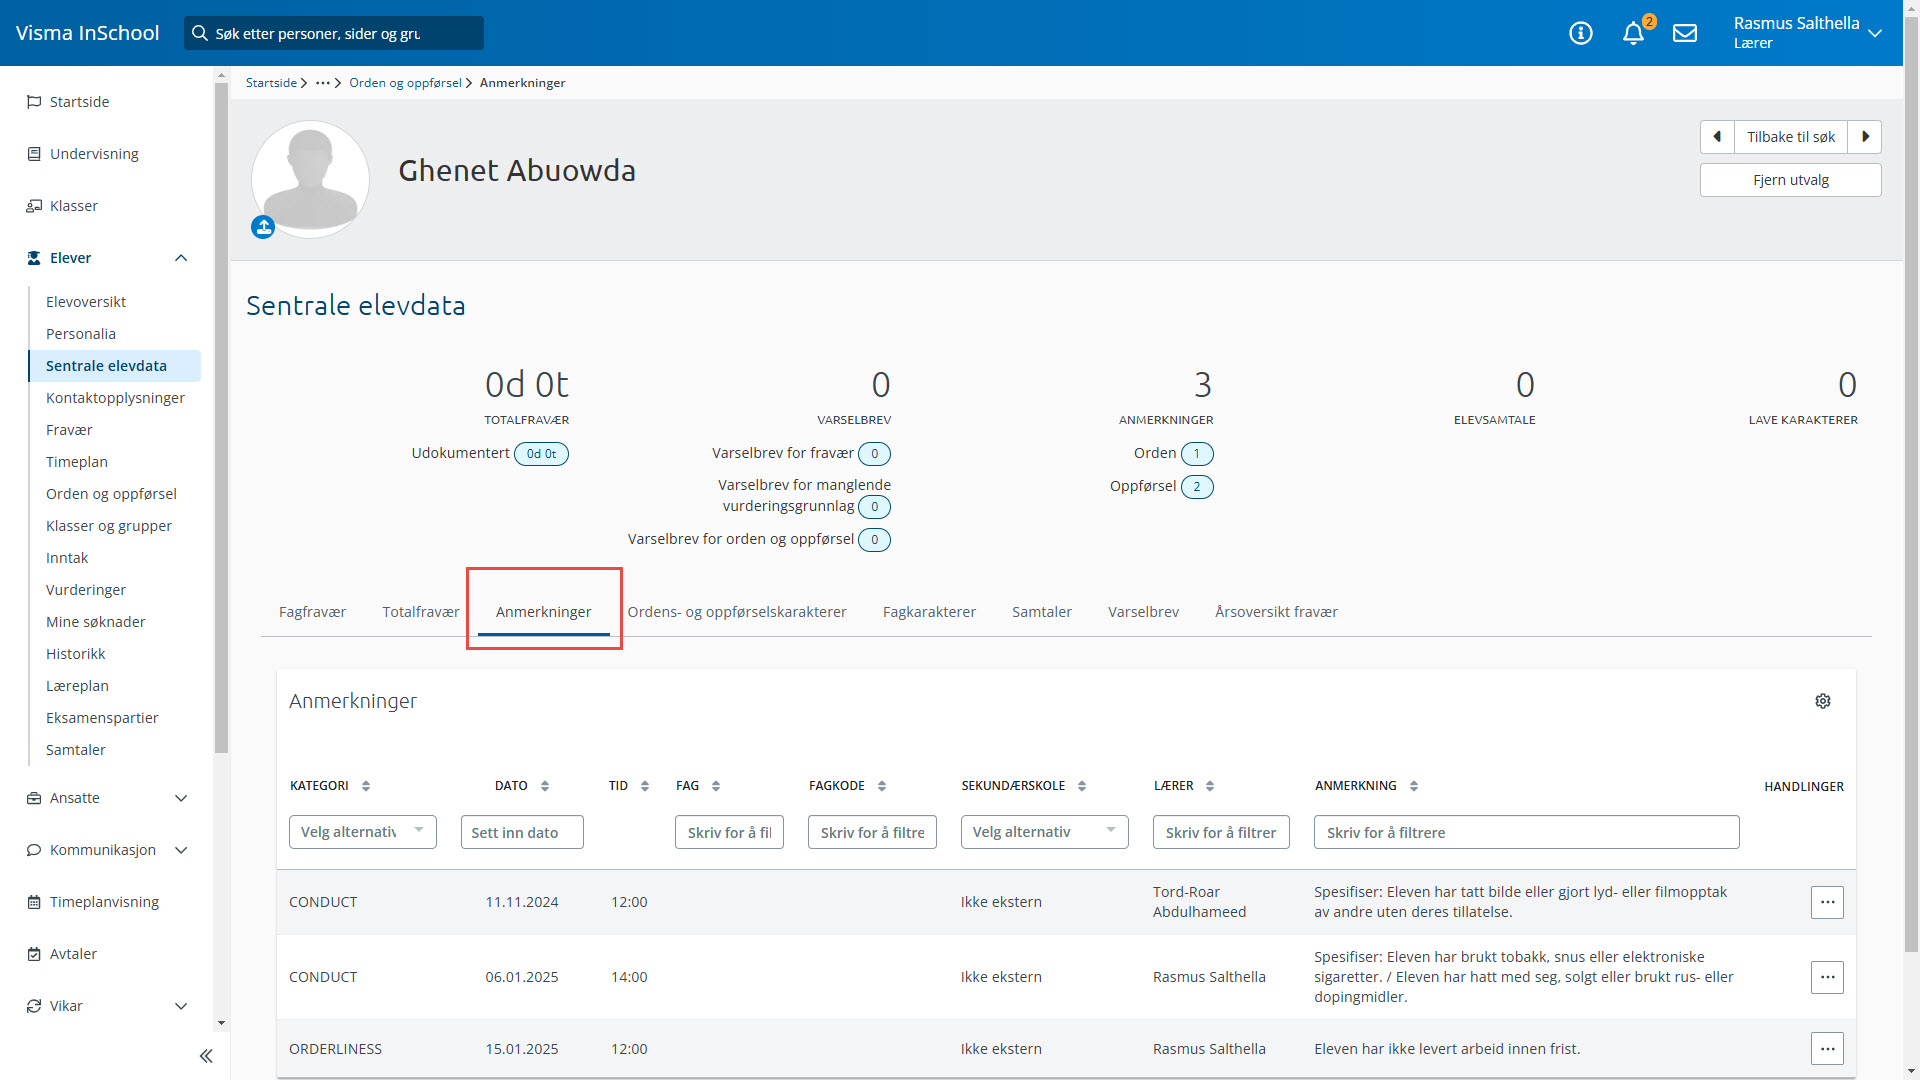Open actions menu for ORDERLINESS row
Screen dimensions: 1920x1080
point(1827,1048)
